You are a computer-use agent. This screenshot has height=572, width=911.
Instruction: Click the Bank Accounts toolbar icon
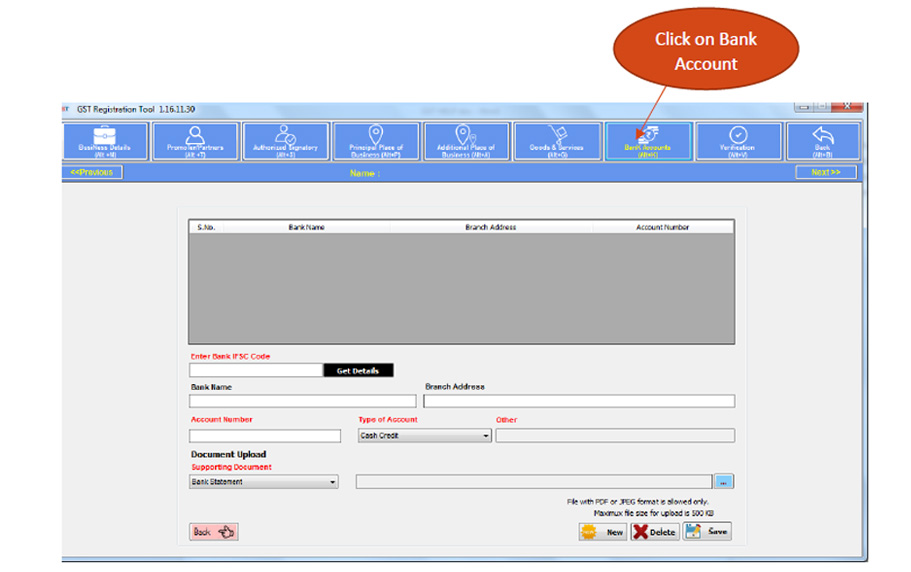pos(647,141)
